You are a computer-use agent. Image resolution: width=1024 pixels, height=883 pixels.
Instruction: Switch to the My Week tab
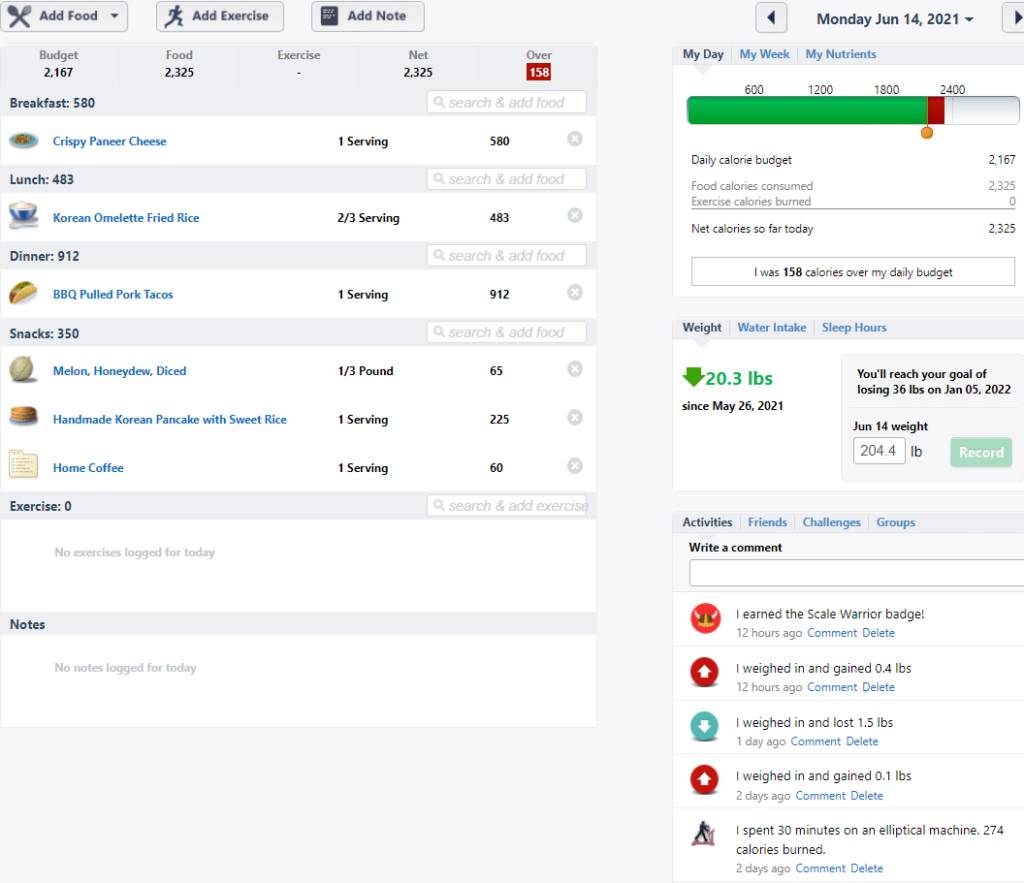coord(764,54)
